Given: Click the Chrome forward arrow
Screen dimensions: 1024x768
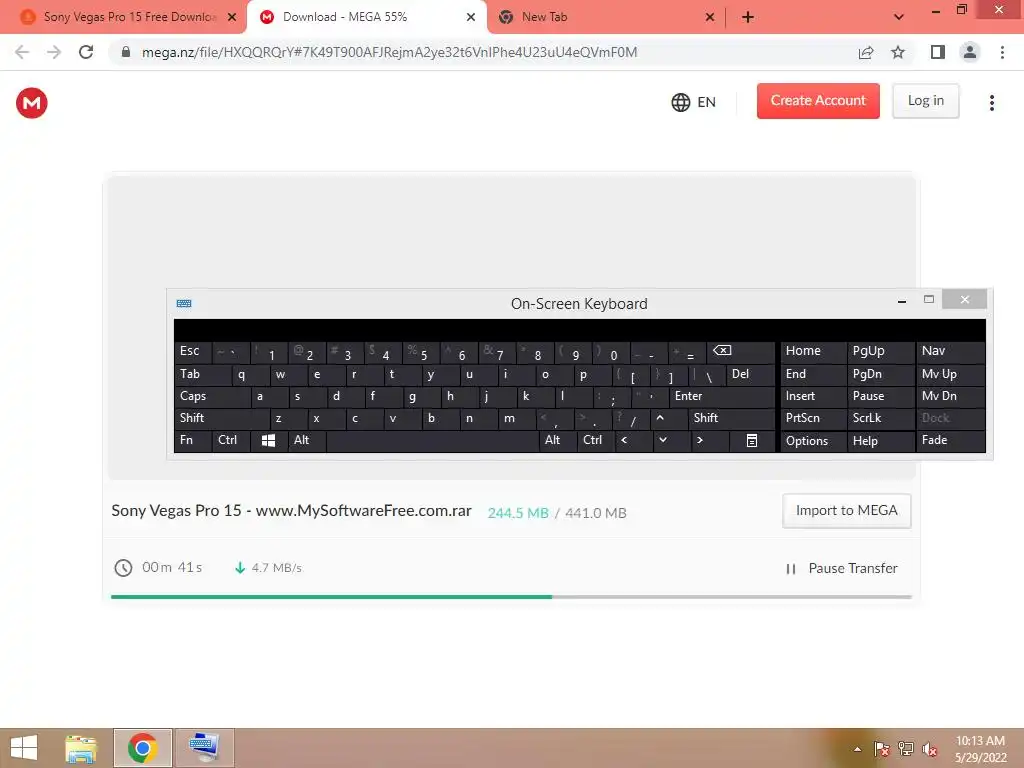Looking at the screenshot, I should click(x=54, y=52).
